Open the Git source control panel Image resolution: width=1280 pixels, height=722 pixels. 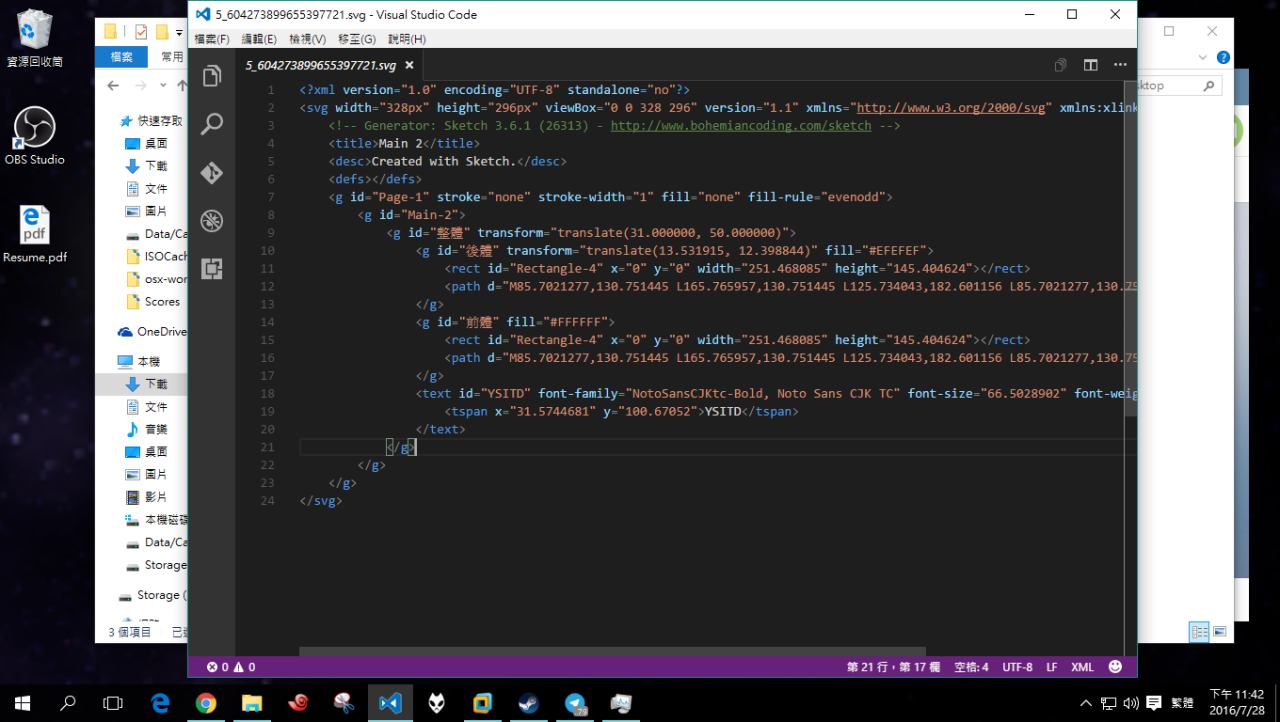point(212,173)
